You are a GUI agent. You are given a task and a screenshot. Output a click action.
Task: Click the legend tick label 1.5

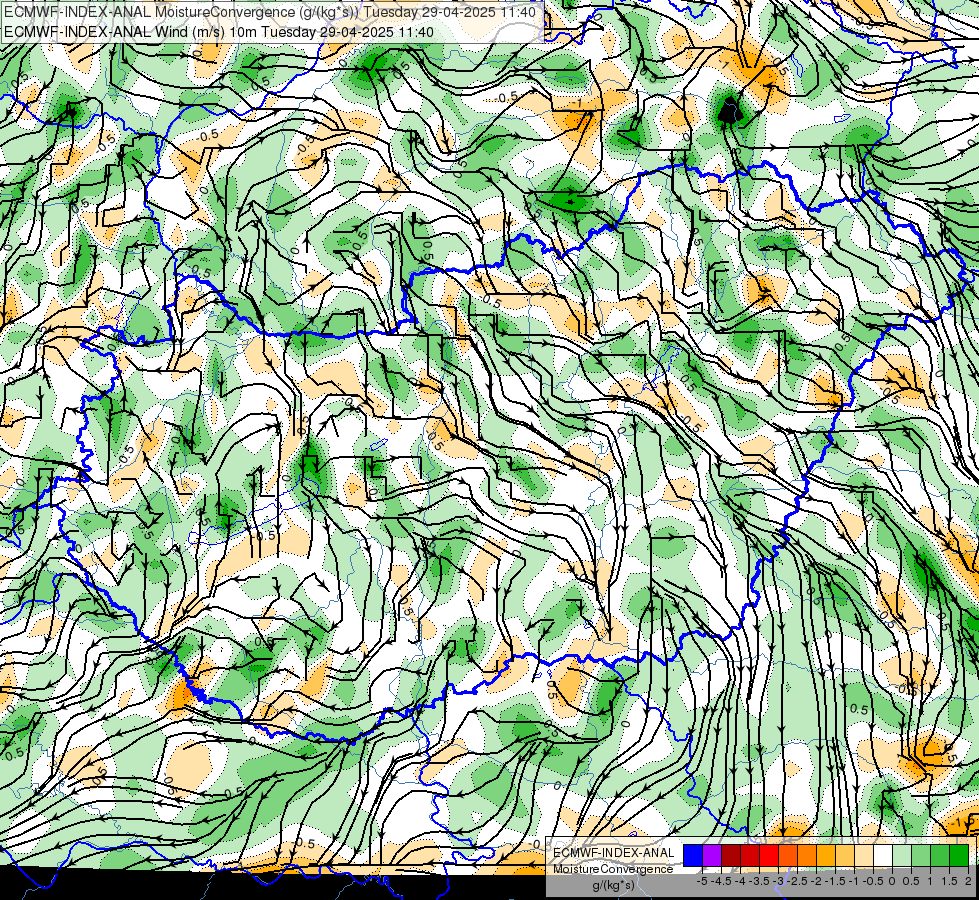click(949, 881)
